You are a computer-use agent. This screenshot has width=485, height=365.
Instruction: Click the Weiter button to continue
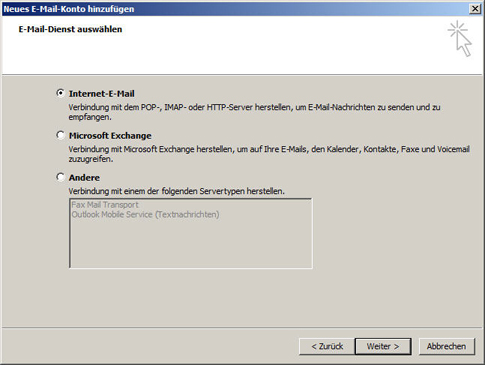pos(383,346)
